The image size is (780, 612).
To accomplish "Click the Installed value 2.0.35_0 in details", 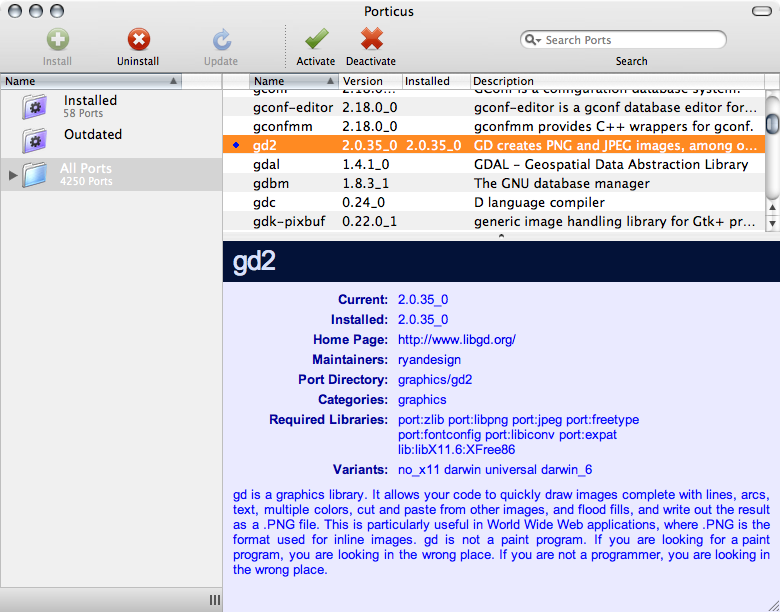I will click(423, 319).
